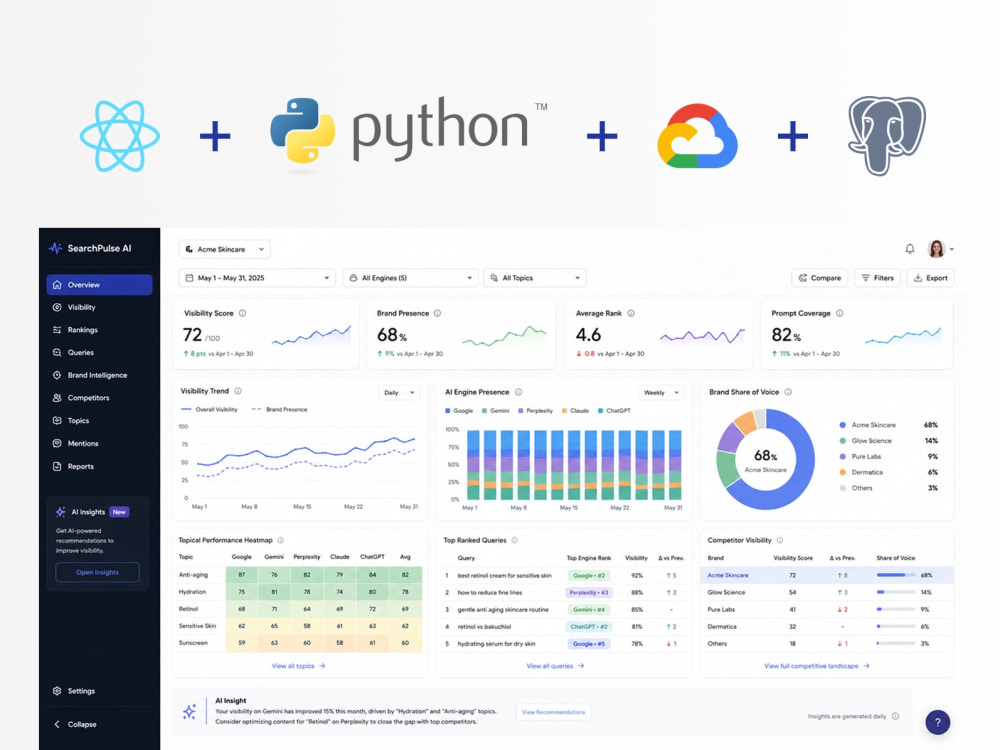Click the insights generated daily info icon
Viewport: 1000px width, 750px height.
coord(895,716)
